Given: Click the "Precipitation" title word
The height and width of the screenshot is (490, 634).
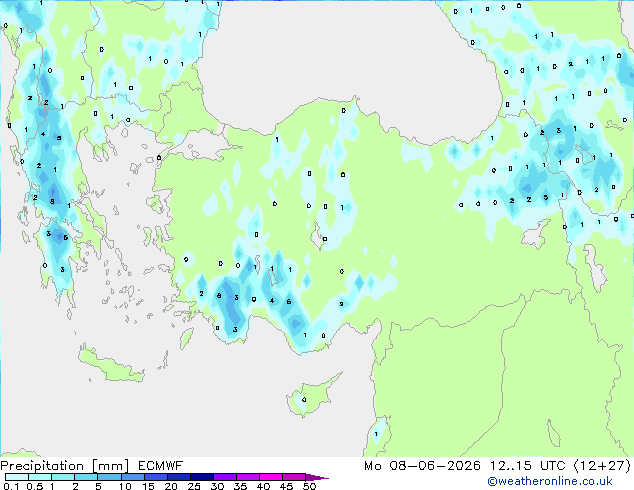Looking at the screenshot, I should (42, 466).
